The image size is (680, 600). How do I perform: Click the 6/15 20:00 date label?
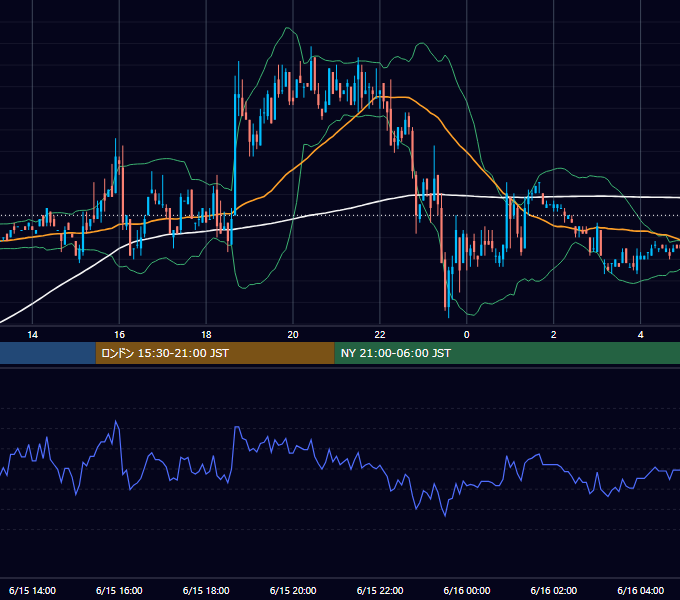(293, 590)
